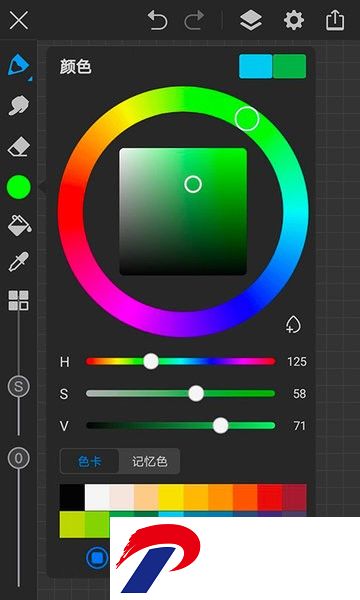Open the layers panel icon
This screenshot has height=600, width=360.
pyautogui.click(x=251, y=20)
